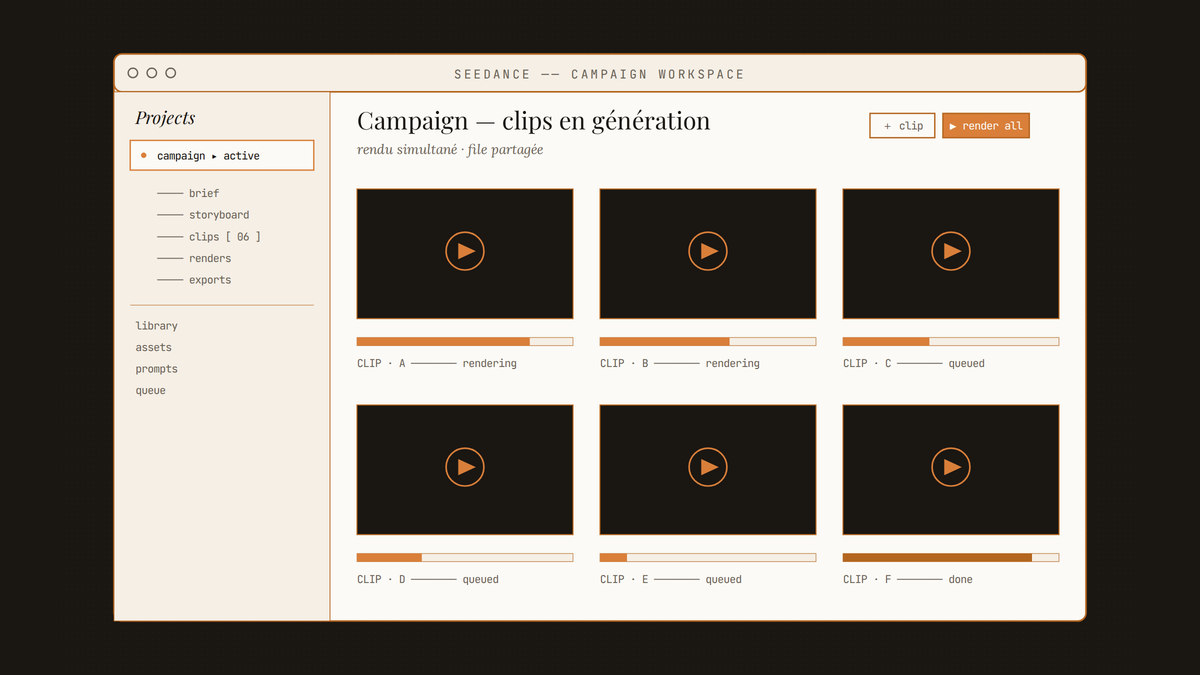
Task: Open the brief section
Action: coord(204,193)
